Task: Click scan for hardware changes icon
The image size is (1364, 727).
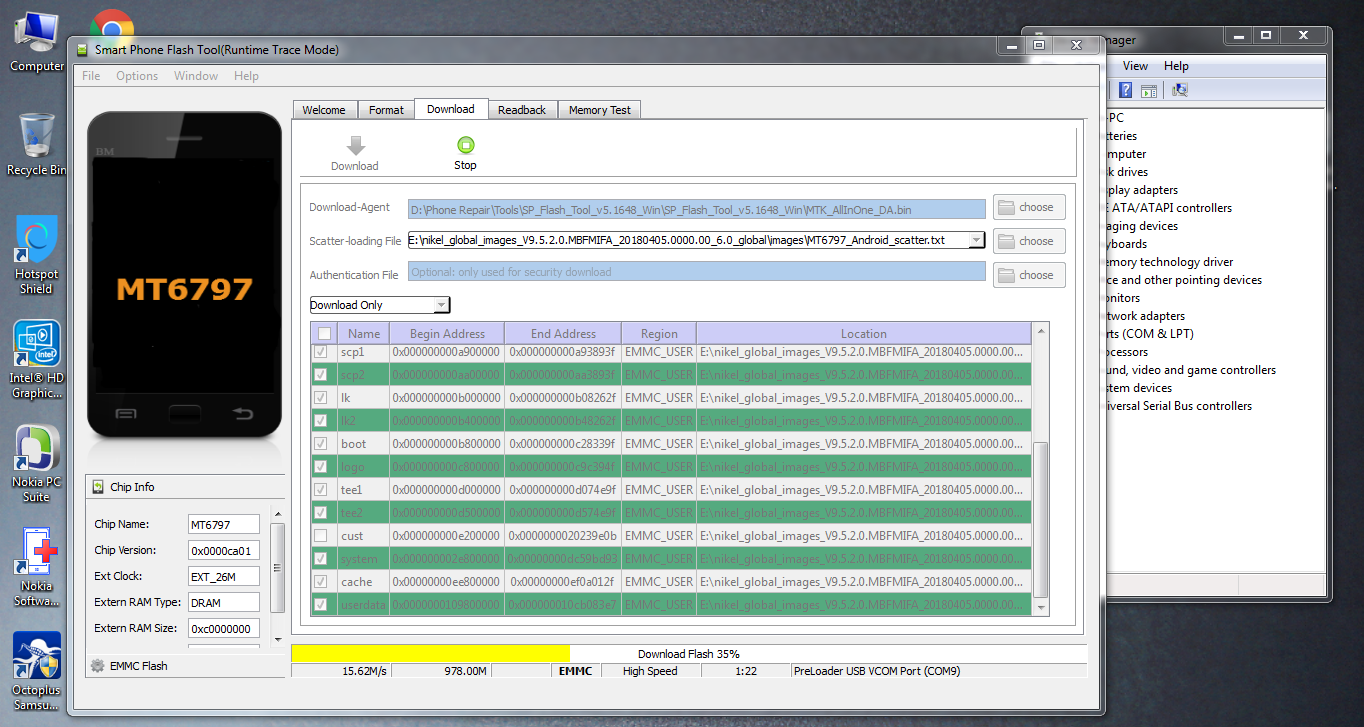Action: tap(1179, 91)
